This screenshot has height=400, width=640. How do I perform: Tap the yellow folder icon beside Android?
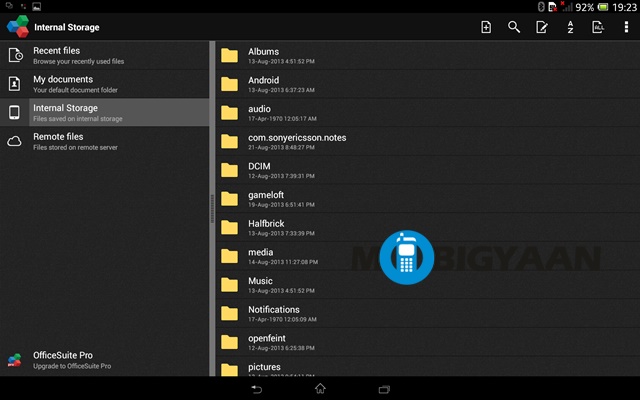(x=229, y=84)
